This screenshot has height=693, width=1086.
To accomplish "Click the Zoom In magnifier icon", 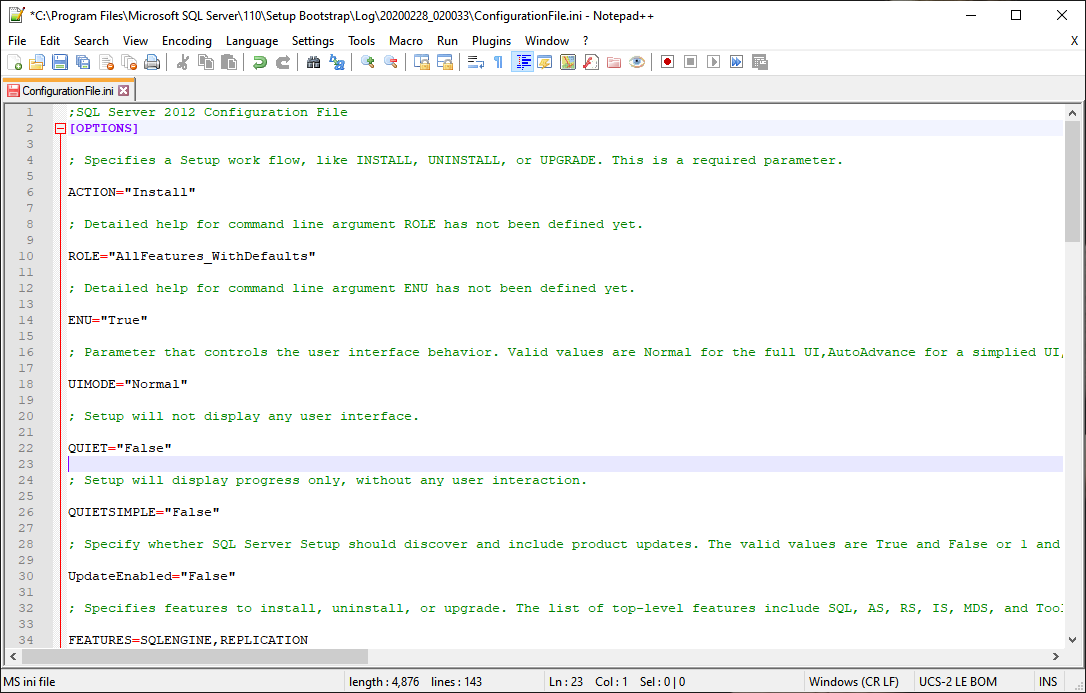I will [368, 62].
